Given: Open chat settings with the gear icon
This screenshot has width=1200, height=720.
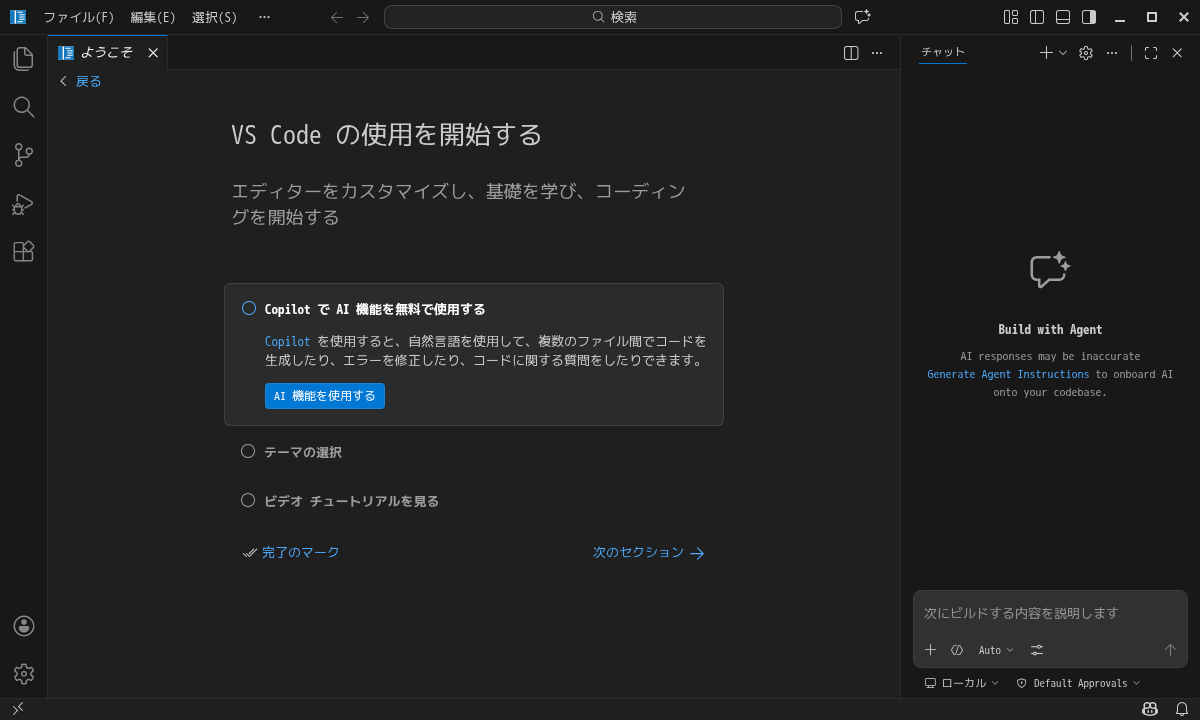Looking at the screenshot, I should 1086,53.
